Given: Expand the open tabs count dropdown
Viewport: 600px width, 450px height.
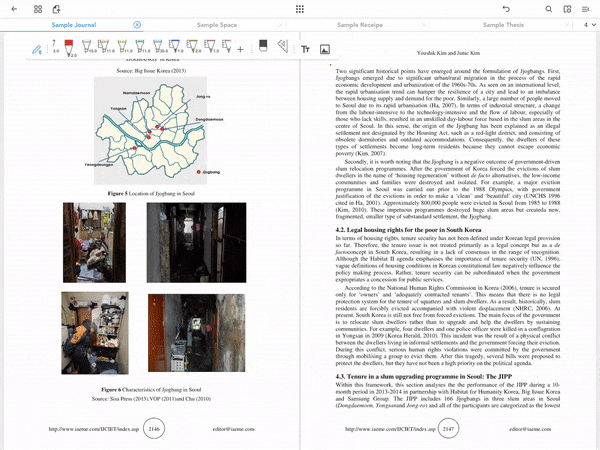Looking at the screenshot, I should pos(590,24).
